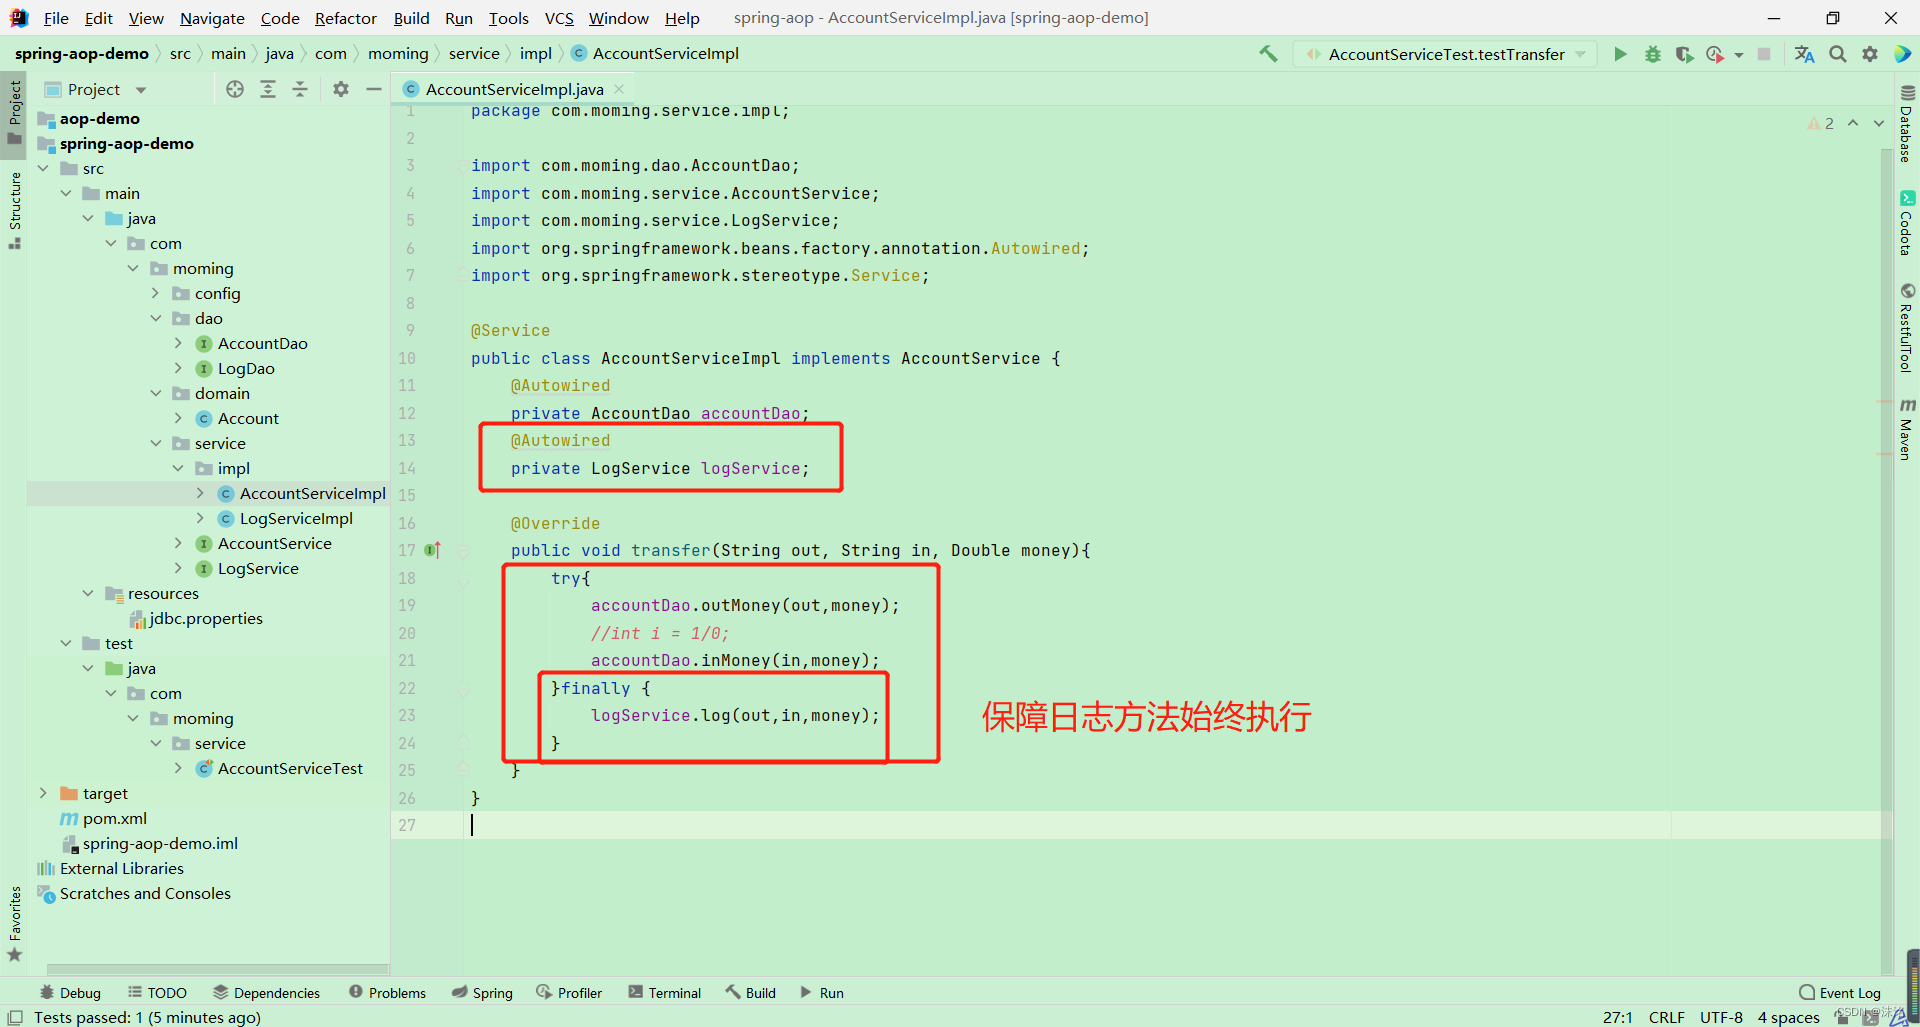The height and width of the screenshot is (1027, 1920).
Task: Open RestfulTool side panel
Action: (1907, 328)
